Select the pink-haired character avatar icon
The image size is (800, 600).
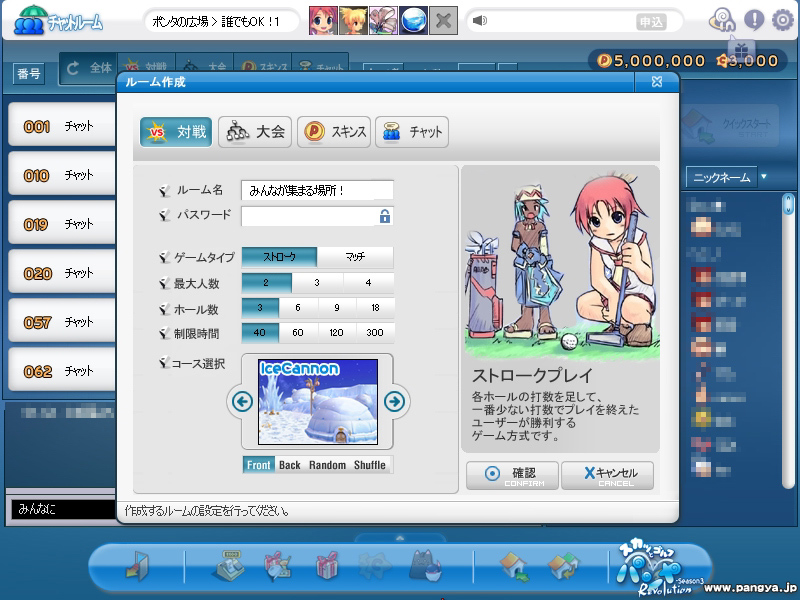click(323, 20)
